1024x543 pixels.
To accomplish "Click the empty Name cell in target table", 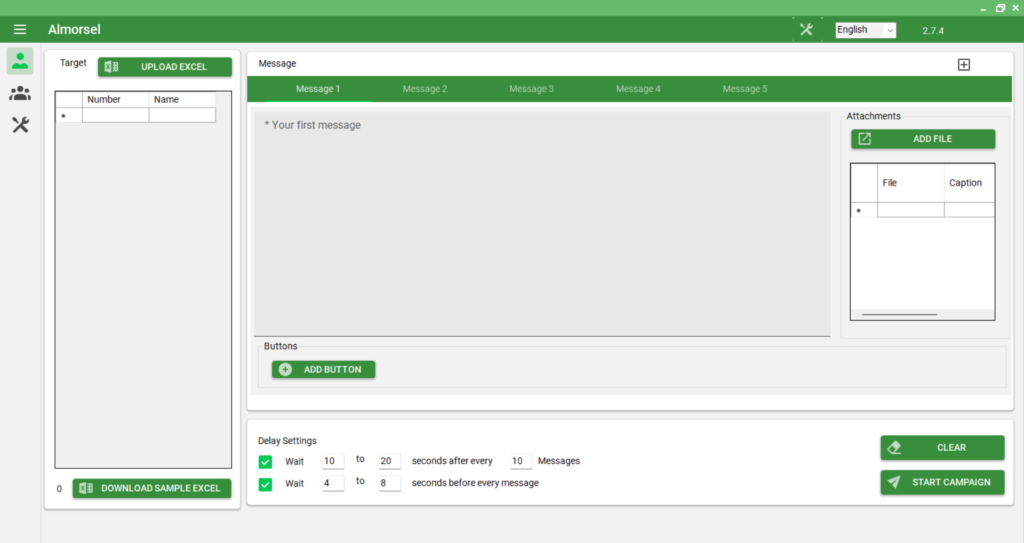I will click(x=182, y=115).
